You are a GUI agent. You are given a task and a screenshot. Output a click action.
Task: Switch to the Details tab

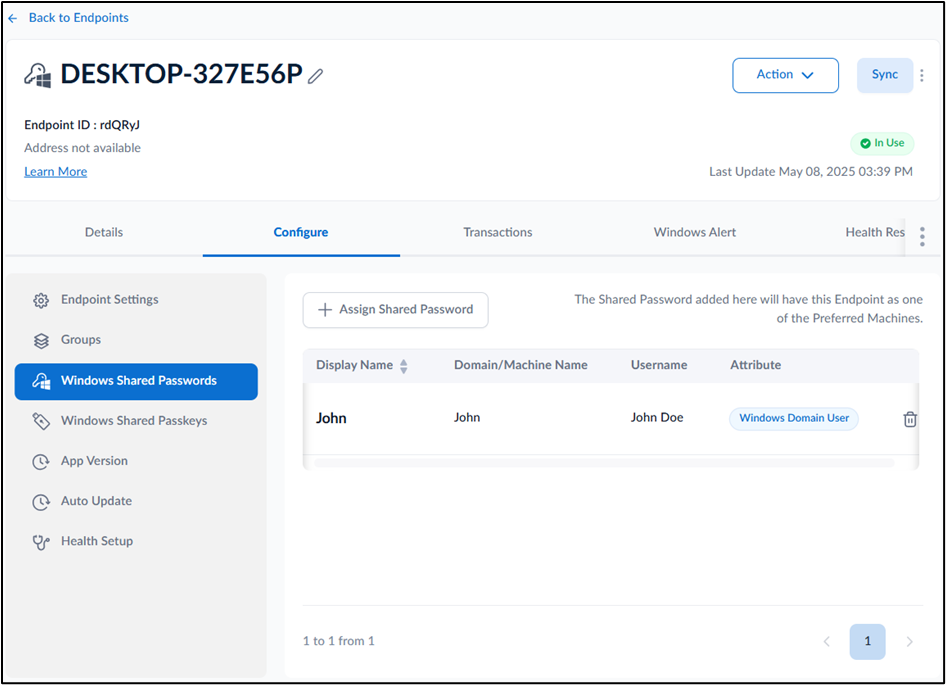(104, 232)
